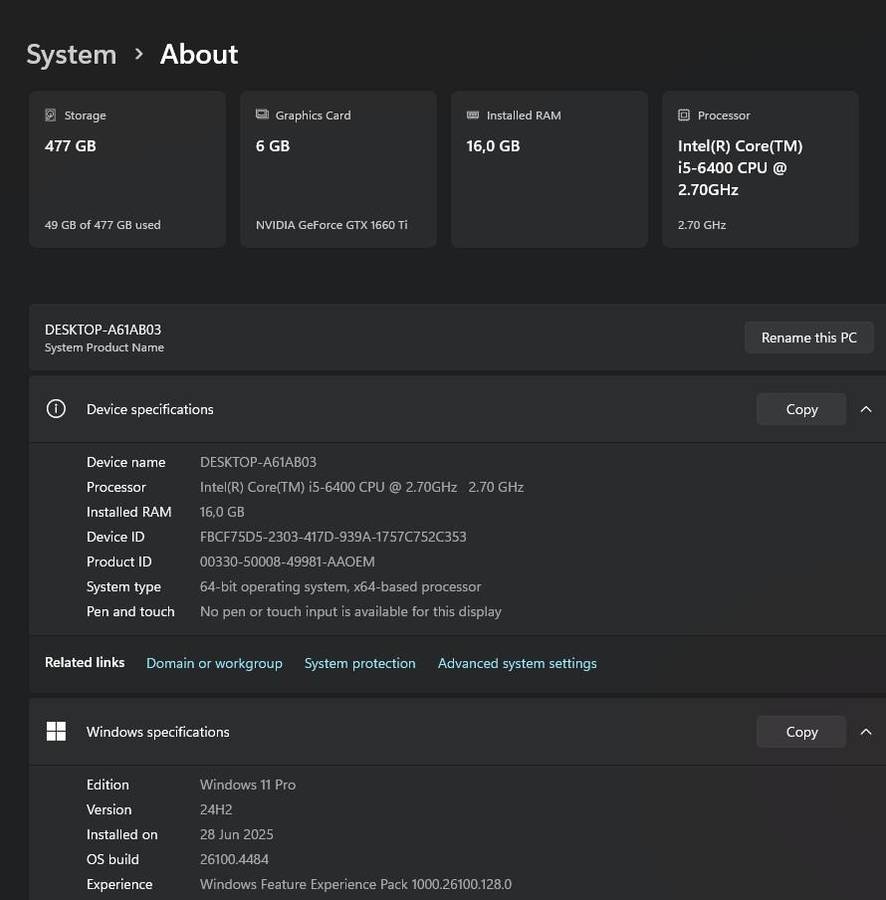Click the Device specifications info icon
This screenshot has width=886, height=900.
[56, 409]
